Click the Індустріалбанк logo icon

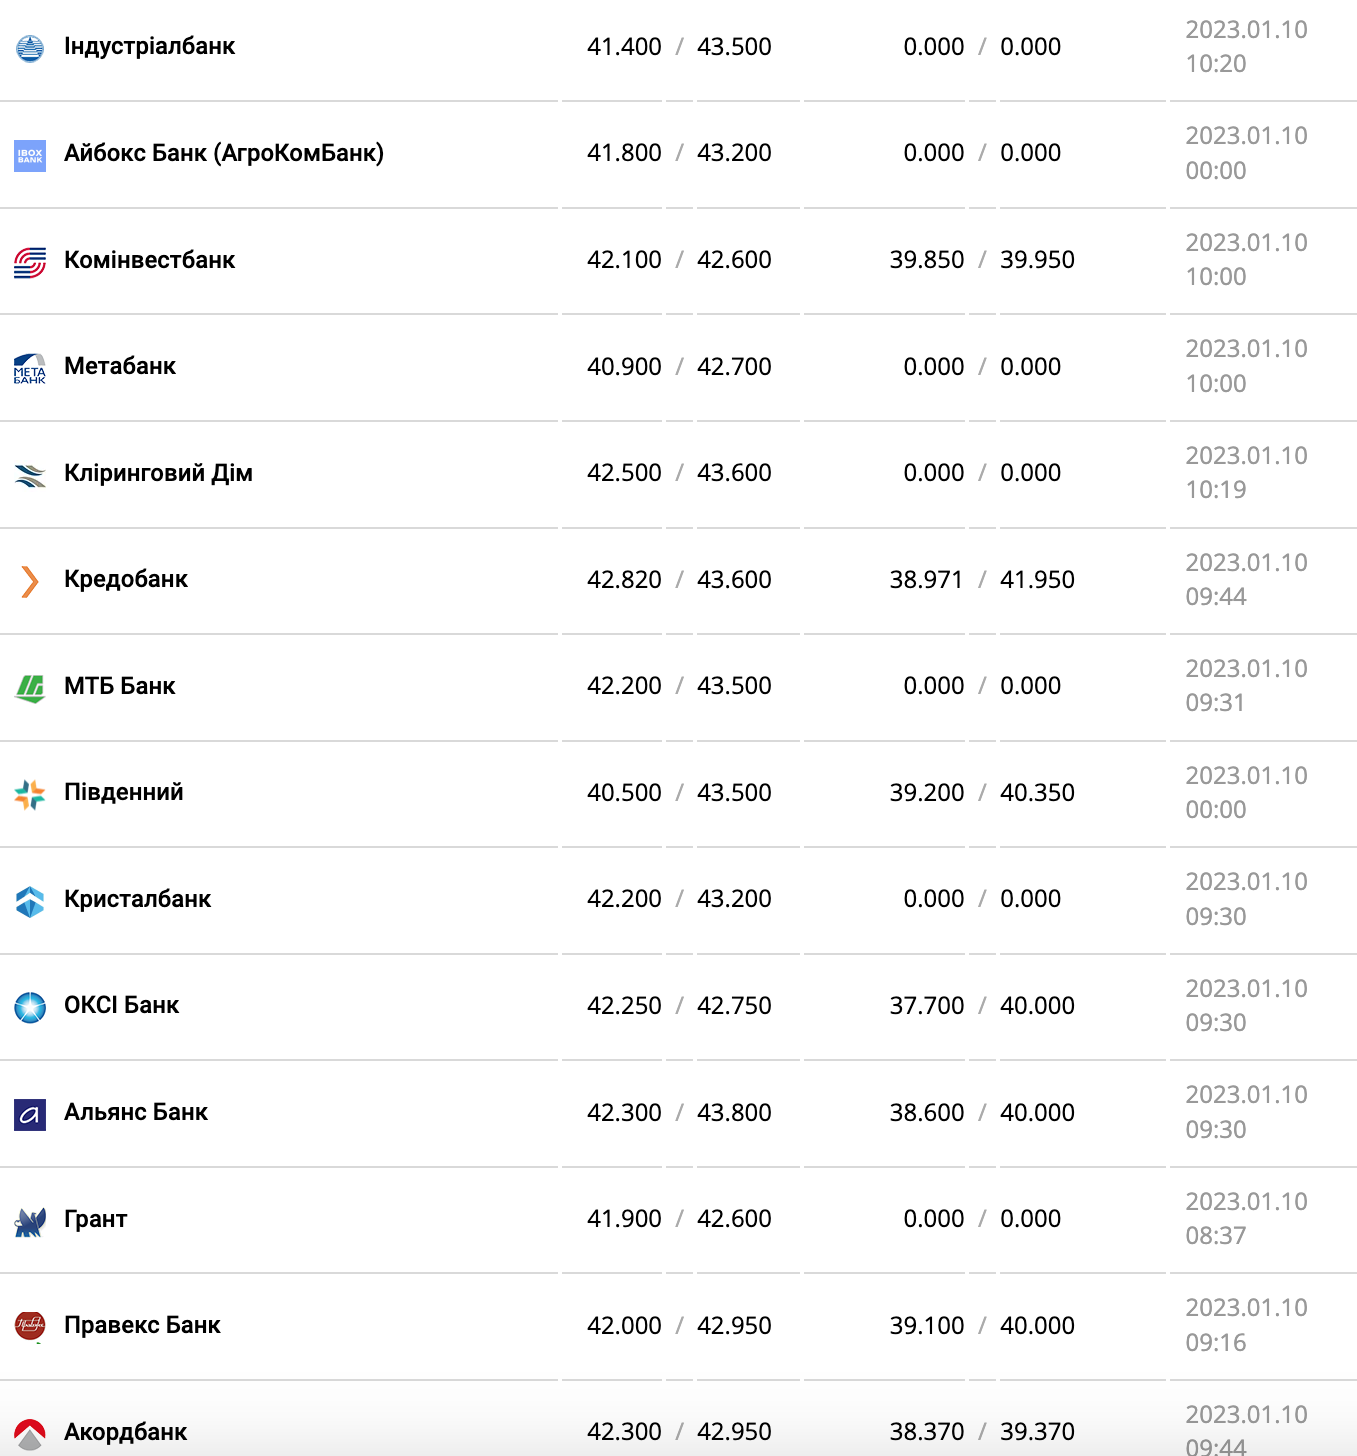(x=30, y=48)
